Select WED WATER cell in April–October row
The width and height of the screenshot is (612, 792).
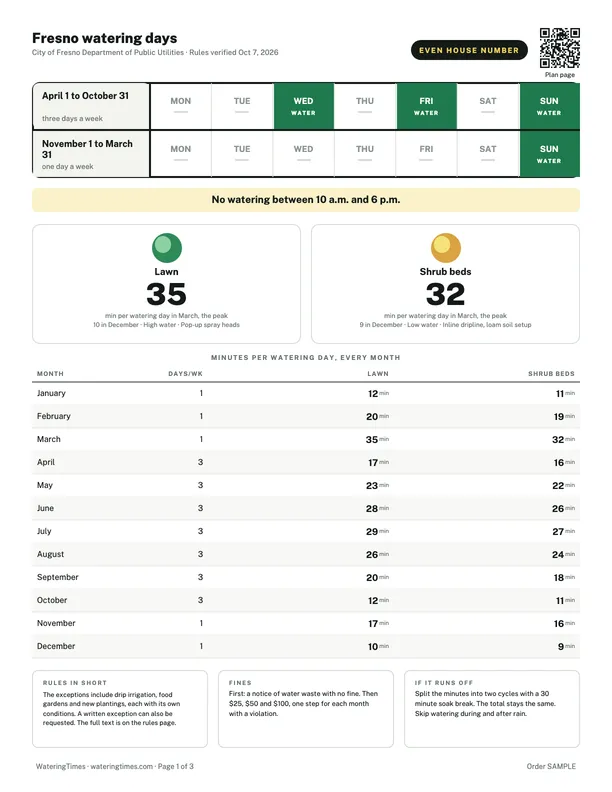[x=303, y=106]
